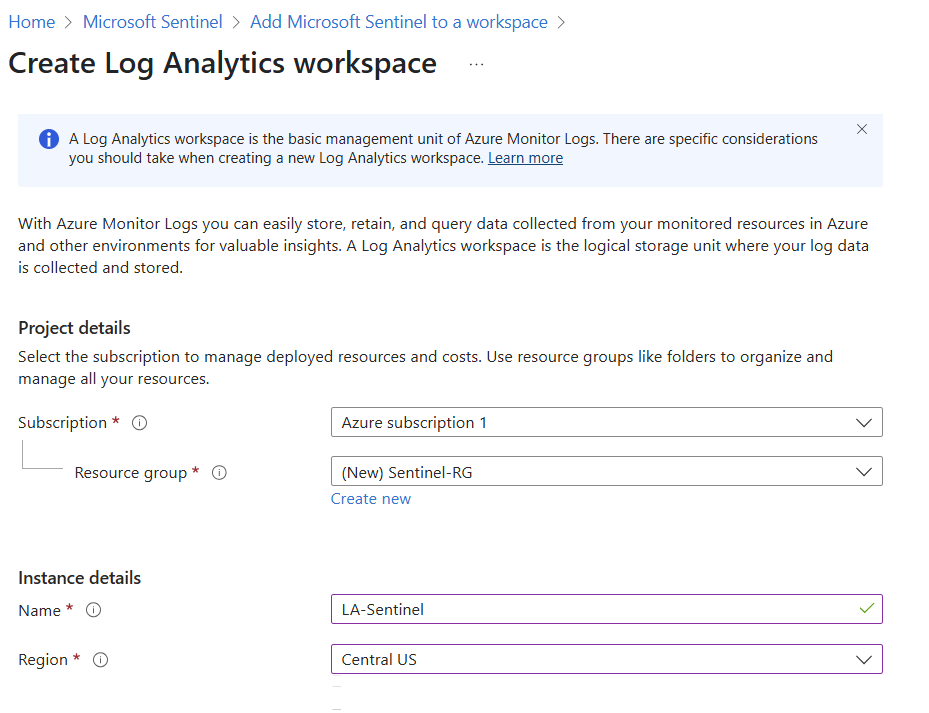Open Add Microsoft Sentinel to a workspace breadcrumb
The height and width of the screenshot is (713, 929).
[399, 22]
